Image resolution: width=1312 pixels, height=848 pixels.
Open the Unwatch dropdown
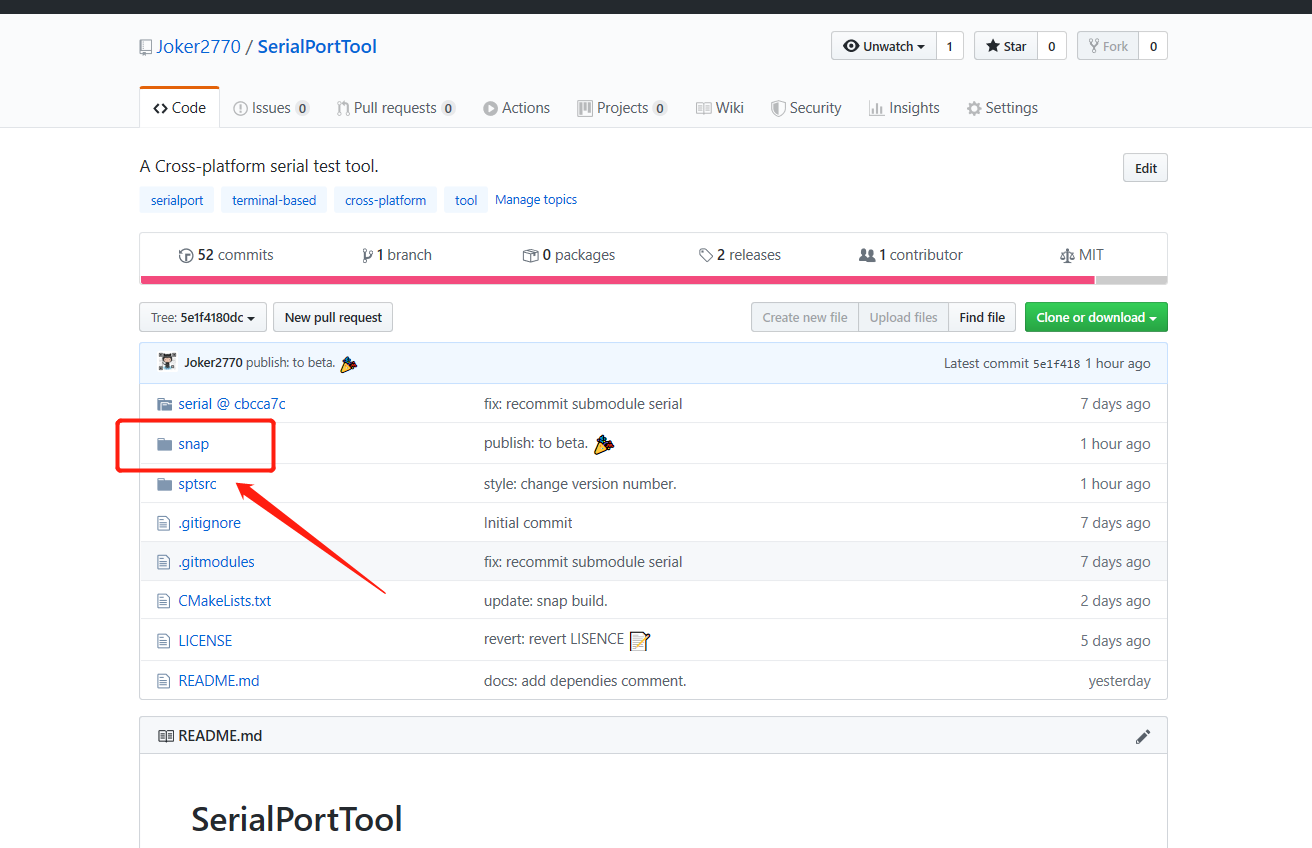(884, 46)
